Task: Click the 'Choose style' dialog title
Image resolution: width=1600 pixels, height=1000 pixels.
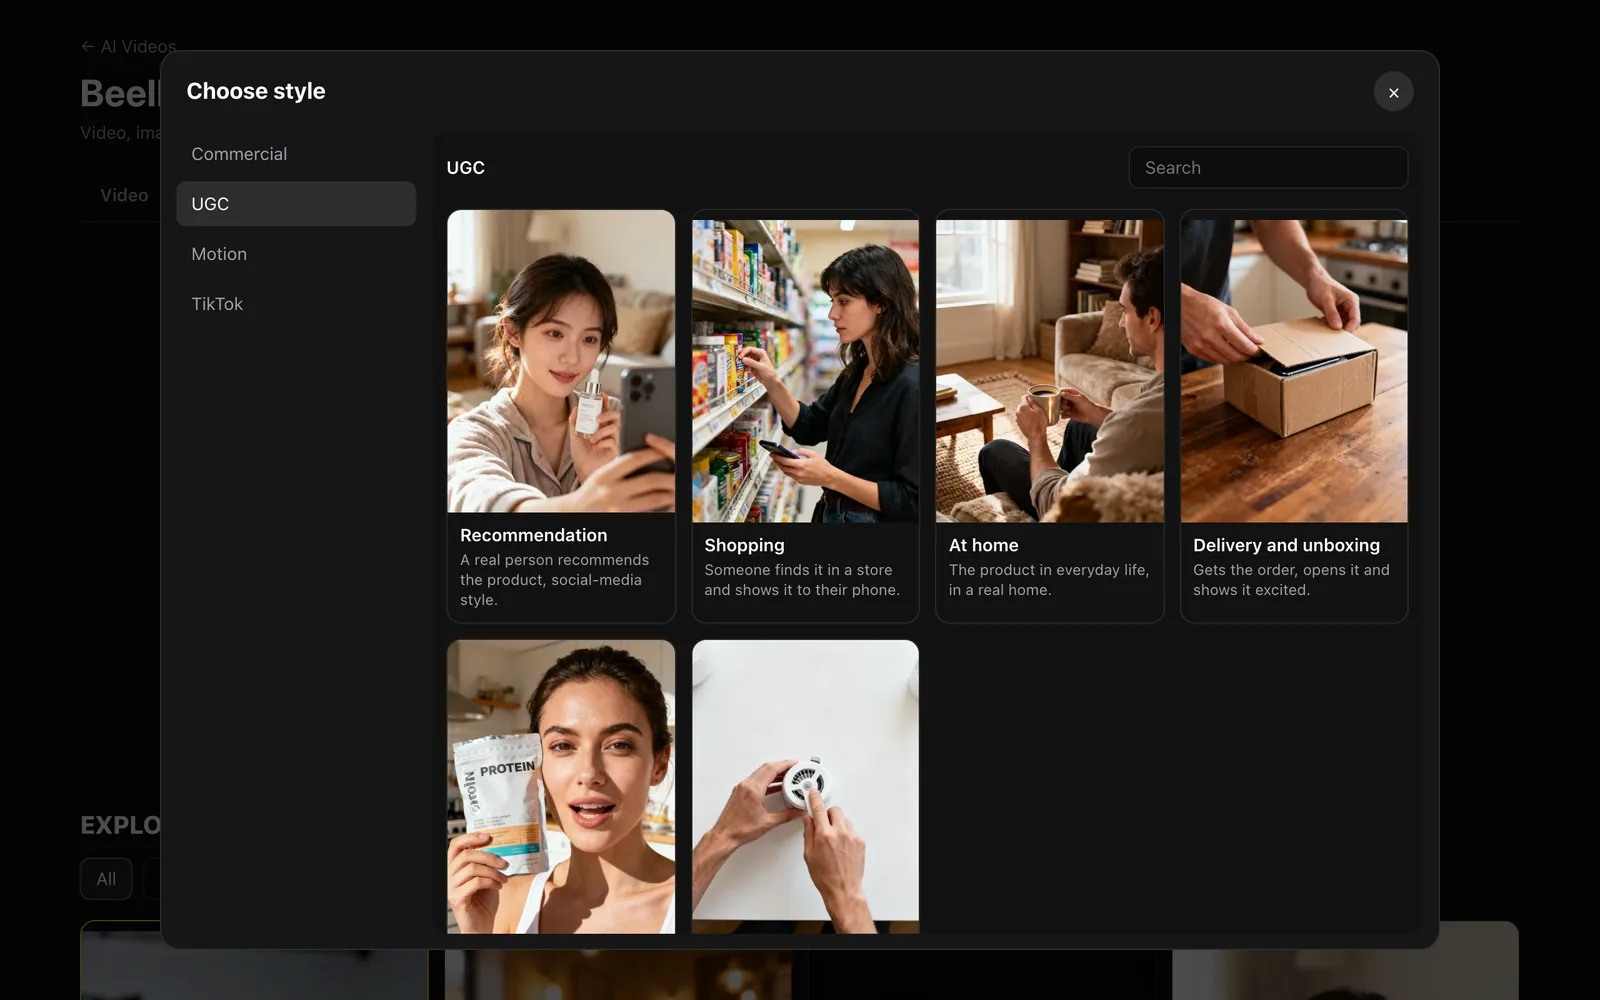Action: [256, 91]
